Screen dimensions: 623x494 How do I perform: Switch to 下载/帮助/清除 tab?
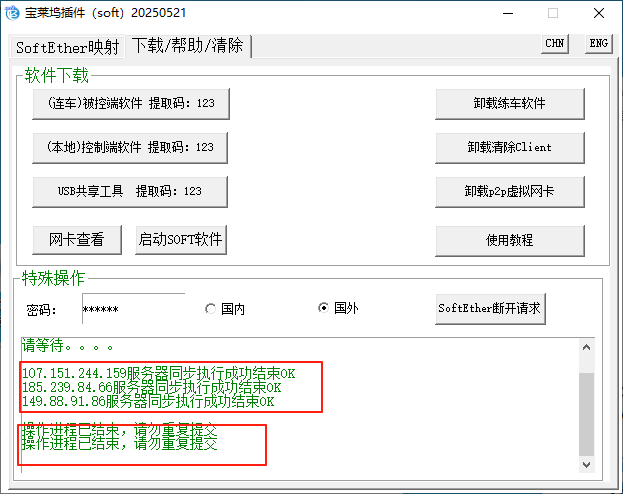coord(188,46)
